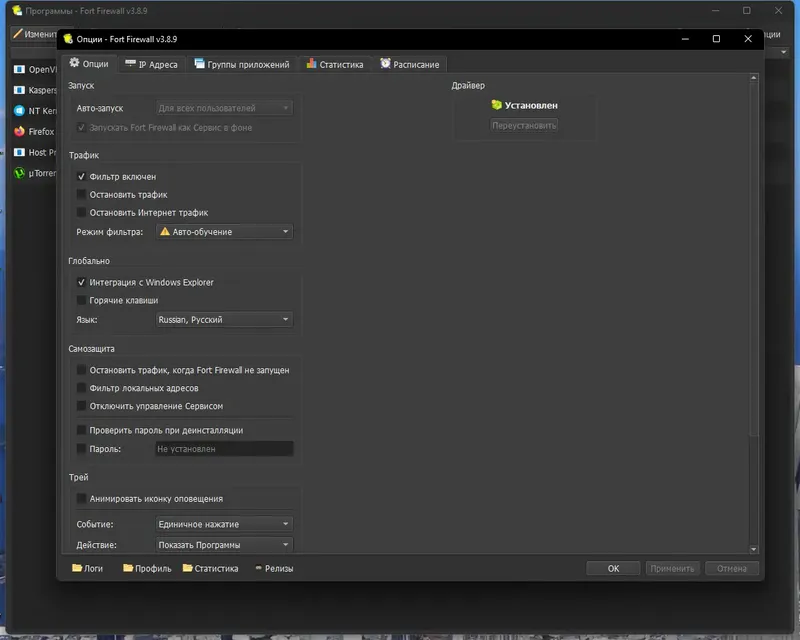This screenshot has height=640, width=800.
Task: Switch to the IP Адреса tab
Action: point(152,64)
